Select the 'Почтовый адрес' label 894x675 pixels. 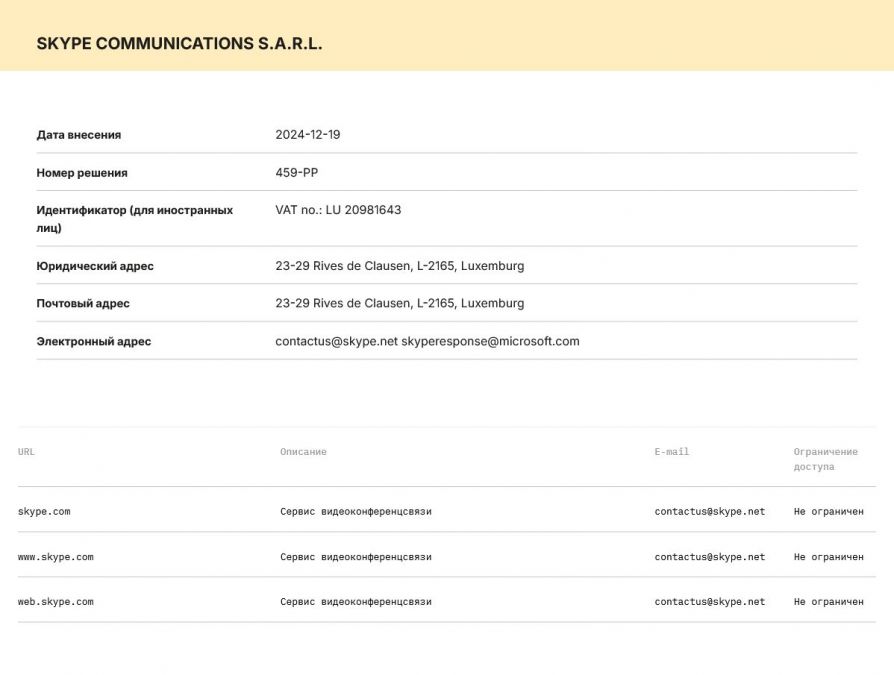click(83, 303)
